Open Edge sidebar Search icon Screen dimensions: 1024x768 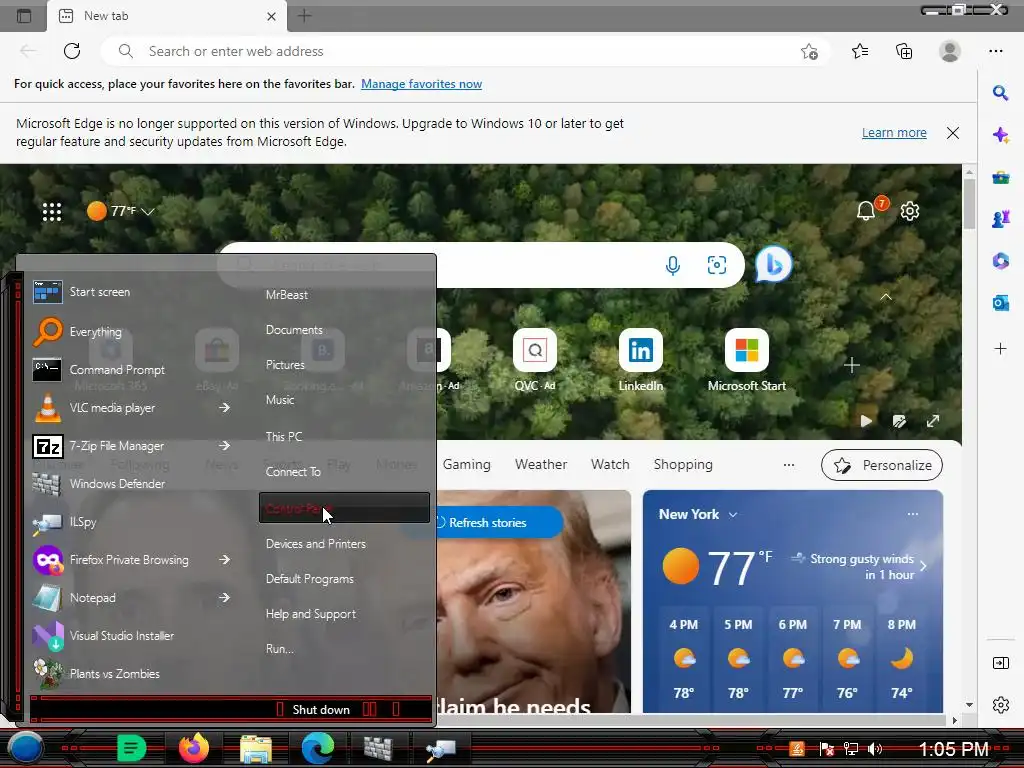click(x=1000, y=93)
